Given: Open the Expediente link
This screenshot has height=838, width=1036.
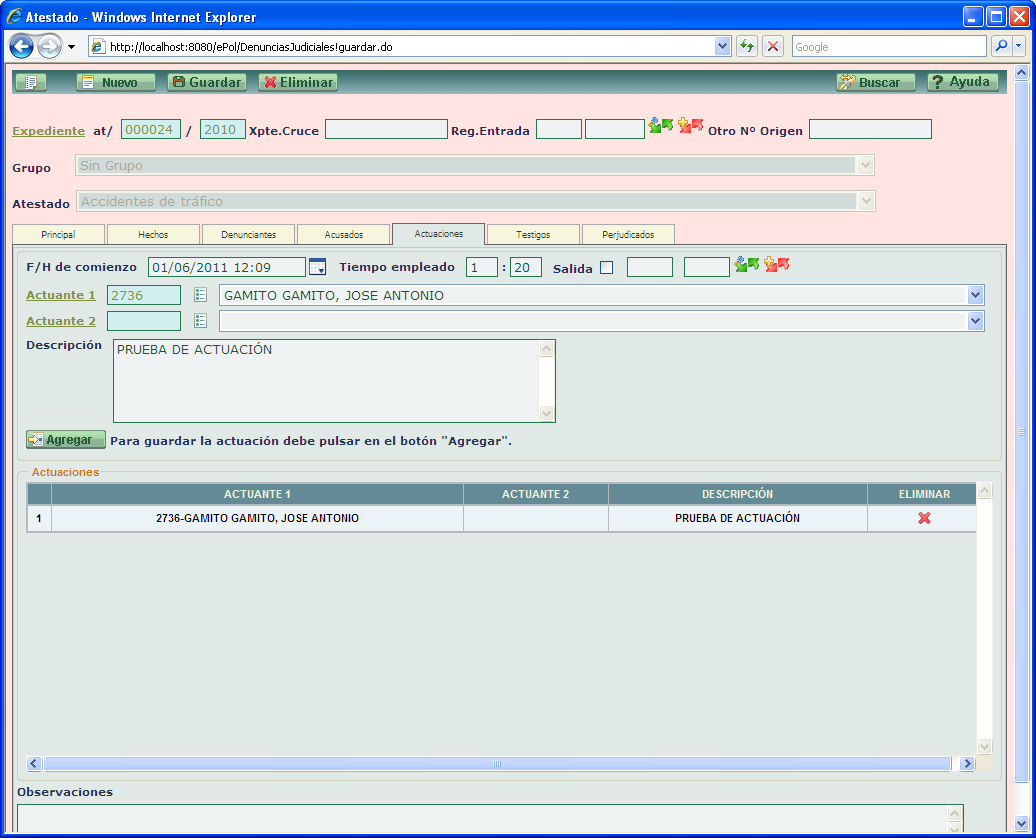Looking at the screenshot, I should 48,131.
